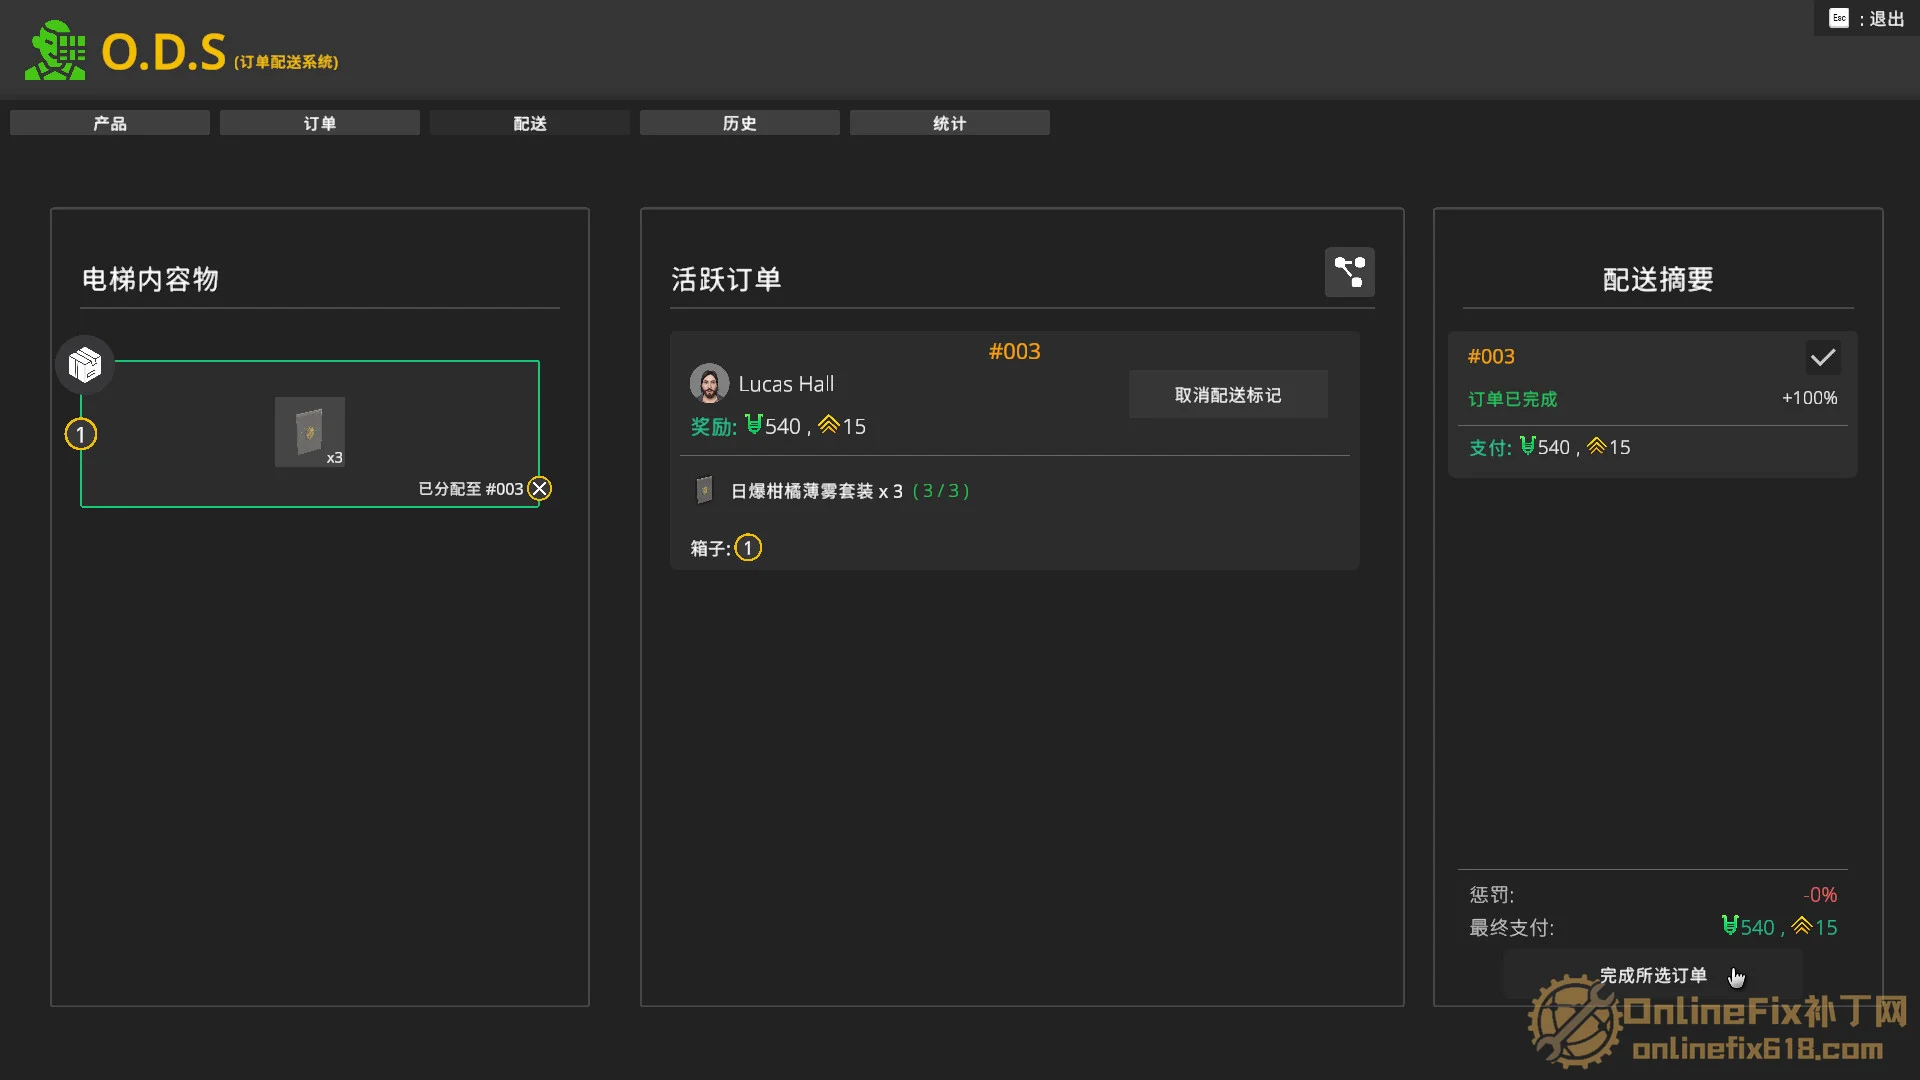Screen dimensions: 1920x1080
Task: Click the reputation chevron icon in 最终支付 row
Action: click(1801, 925)
